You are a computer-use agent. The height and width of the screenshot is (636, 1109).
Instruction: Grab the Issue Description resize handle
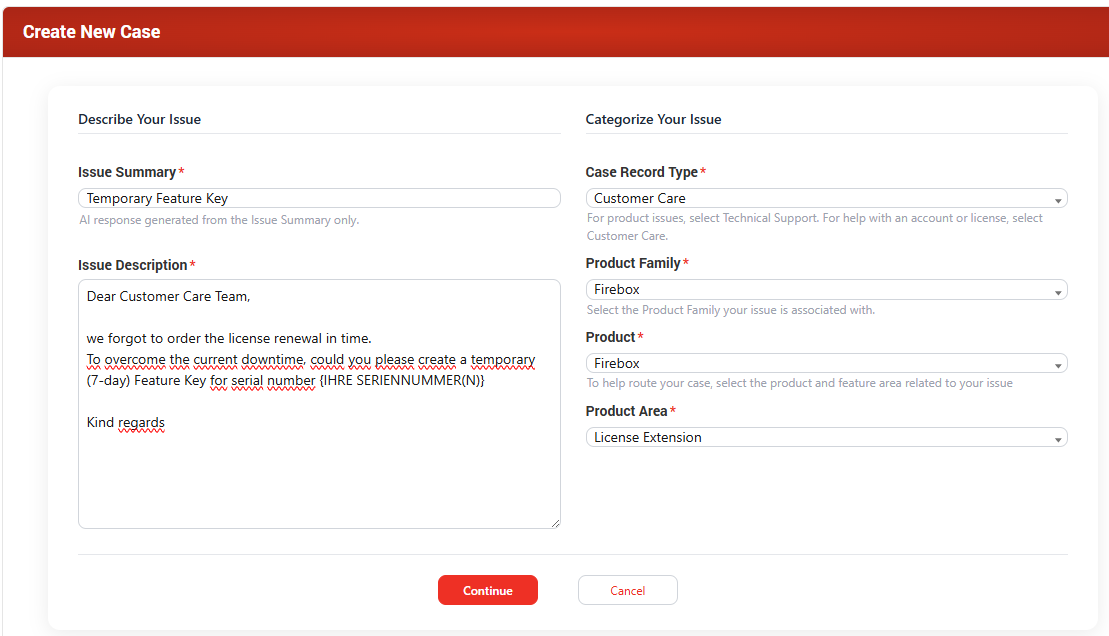click(x=555, y=523)
